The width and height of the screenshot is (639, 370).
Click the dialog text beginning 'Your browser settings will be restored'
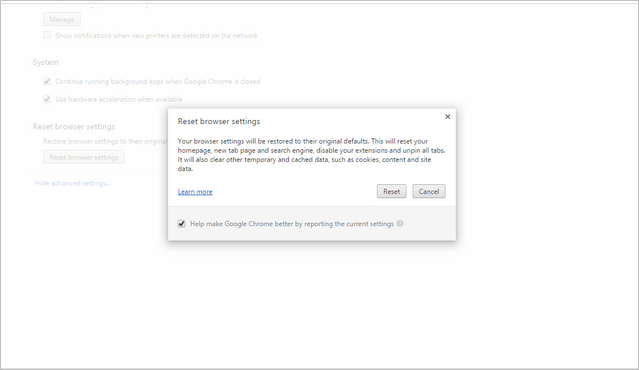pyautogui.click(x=311, y=155)
